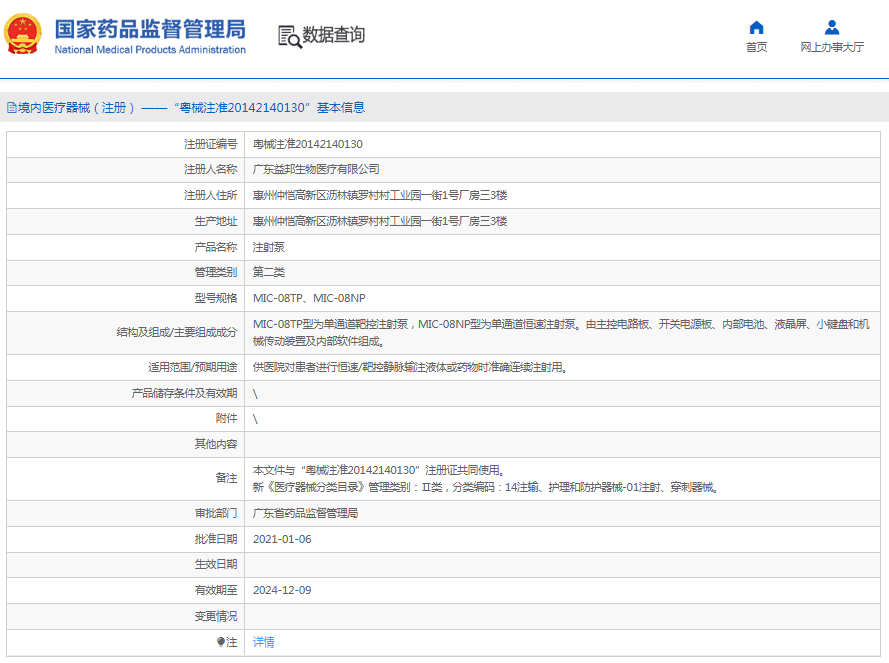Select registration number 粤械注准20142140130 in table
889x663 pixels.
coord(307,144)
